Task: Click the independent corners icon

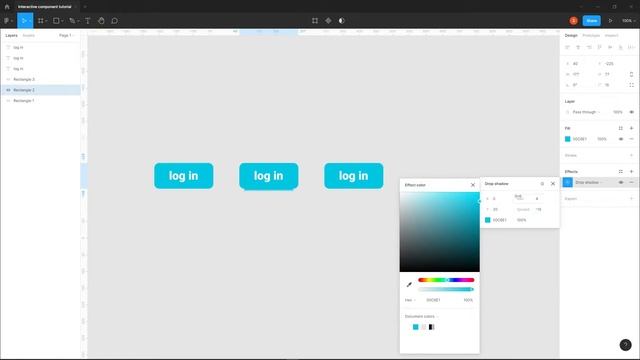Action: pos(631,85)
